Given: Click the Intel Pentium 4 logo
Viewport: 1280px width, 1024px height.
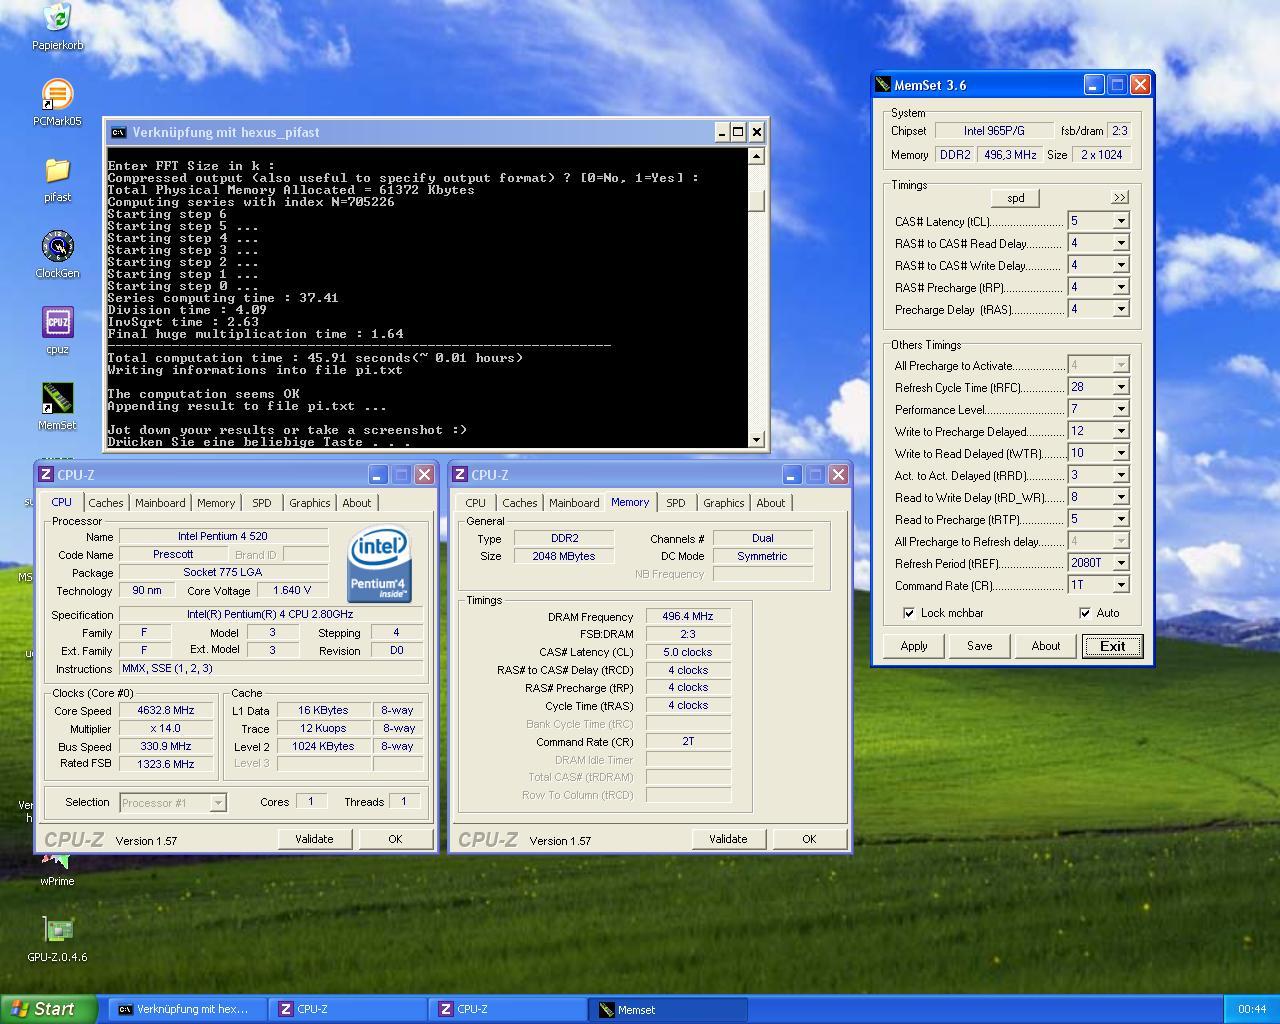Looking at the screenshot, I should point(380,565).
